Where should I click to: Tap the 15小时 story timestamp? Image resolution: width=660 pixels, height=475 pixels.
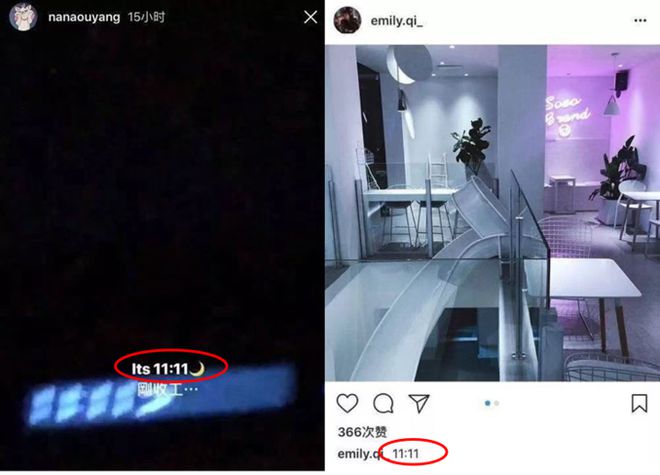coord(146,17)
